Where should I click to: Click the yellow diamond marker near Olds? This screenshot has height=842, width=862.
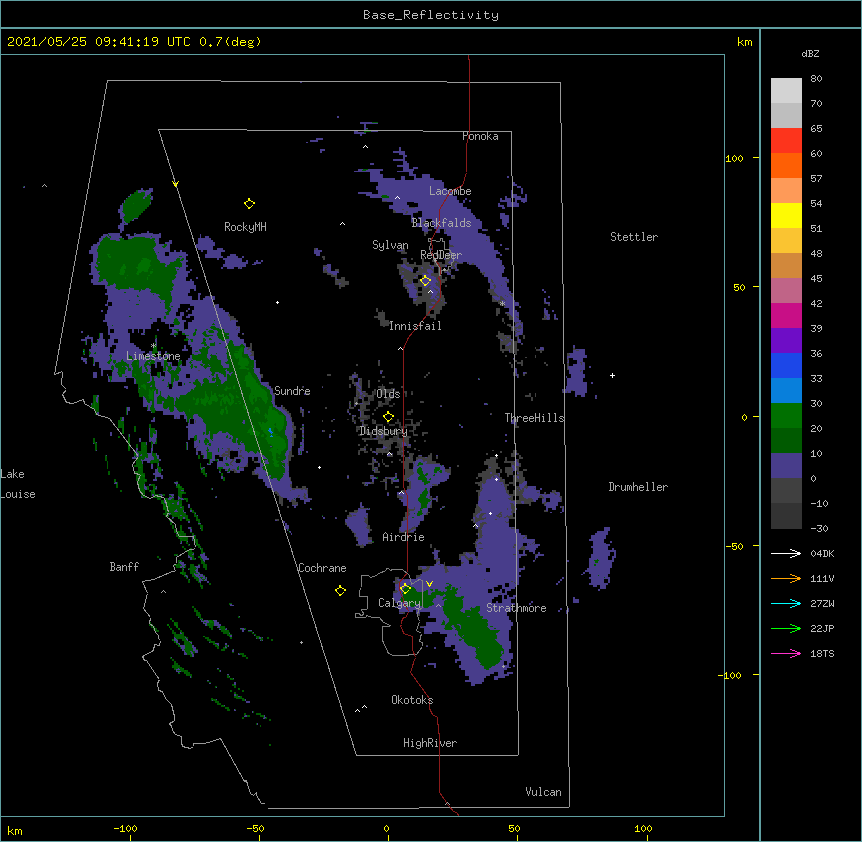[x=388, y=417]
